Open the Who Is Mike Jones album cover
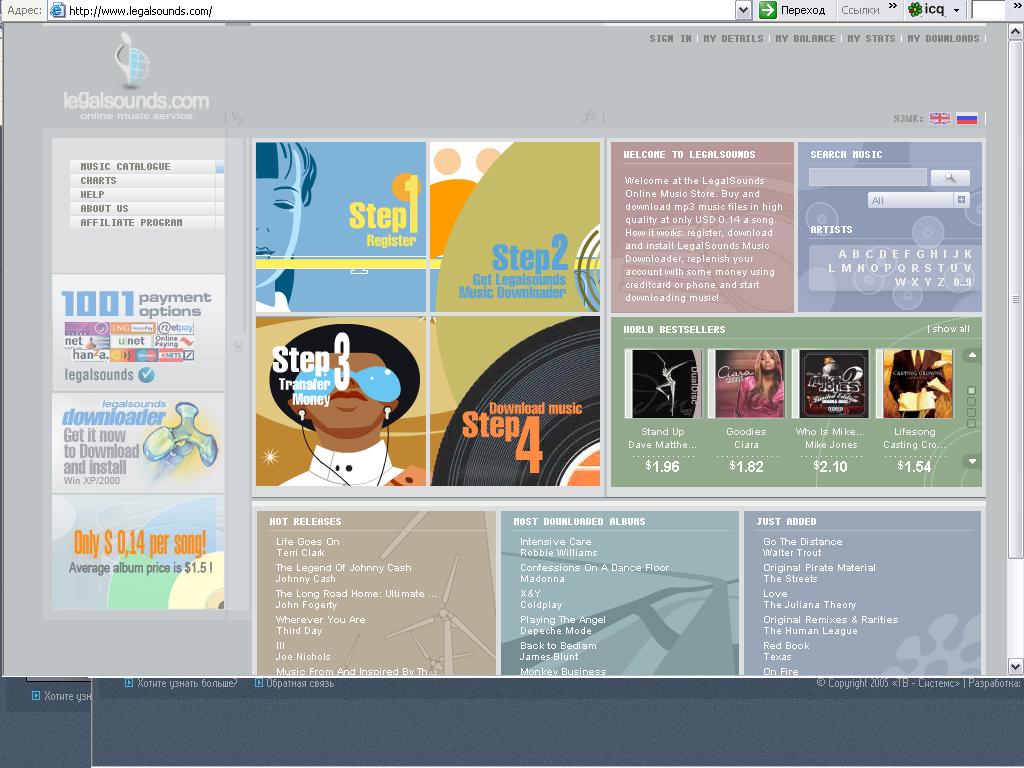The width and height of the screenshot is (1024, 768). (831, 383)
